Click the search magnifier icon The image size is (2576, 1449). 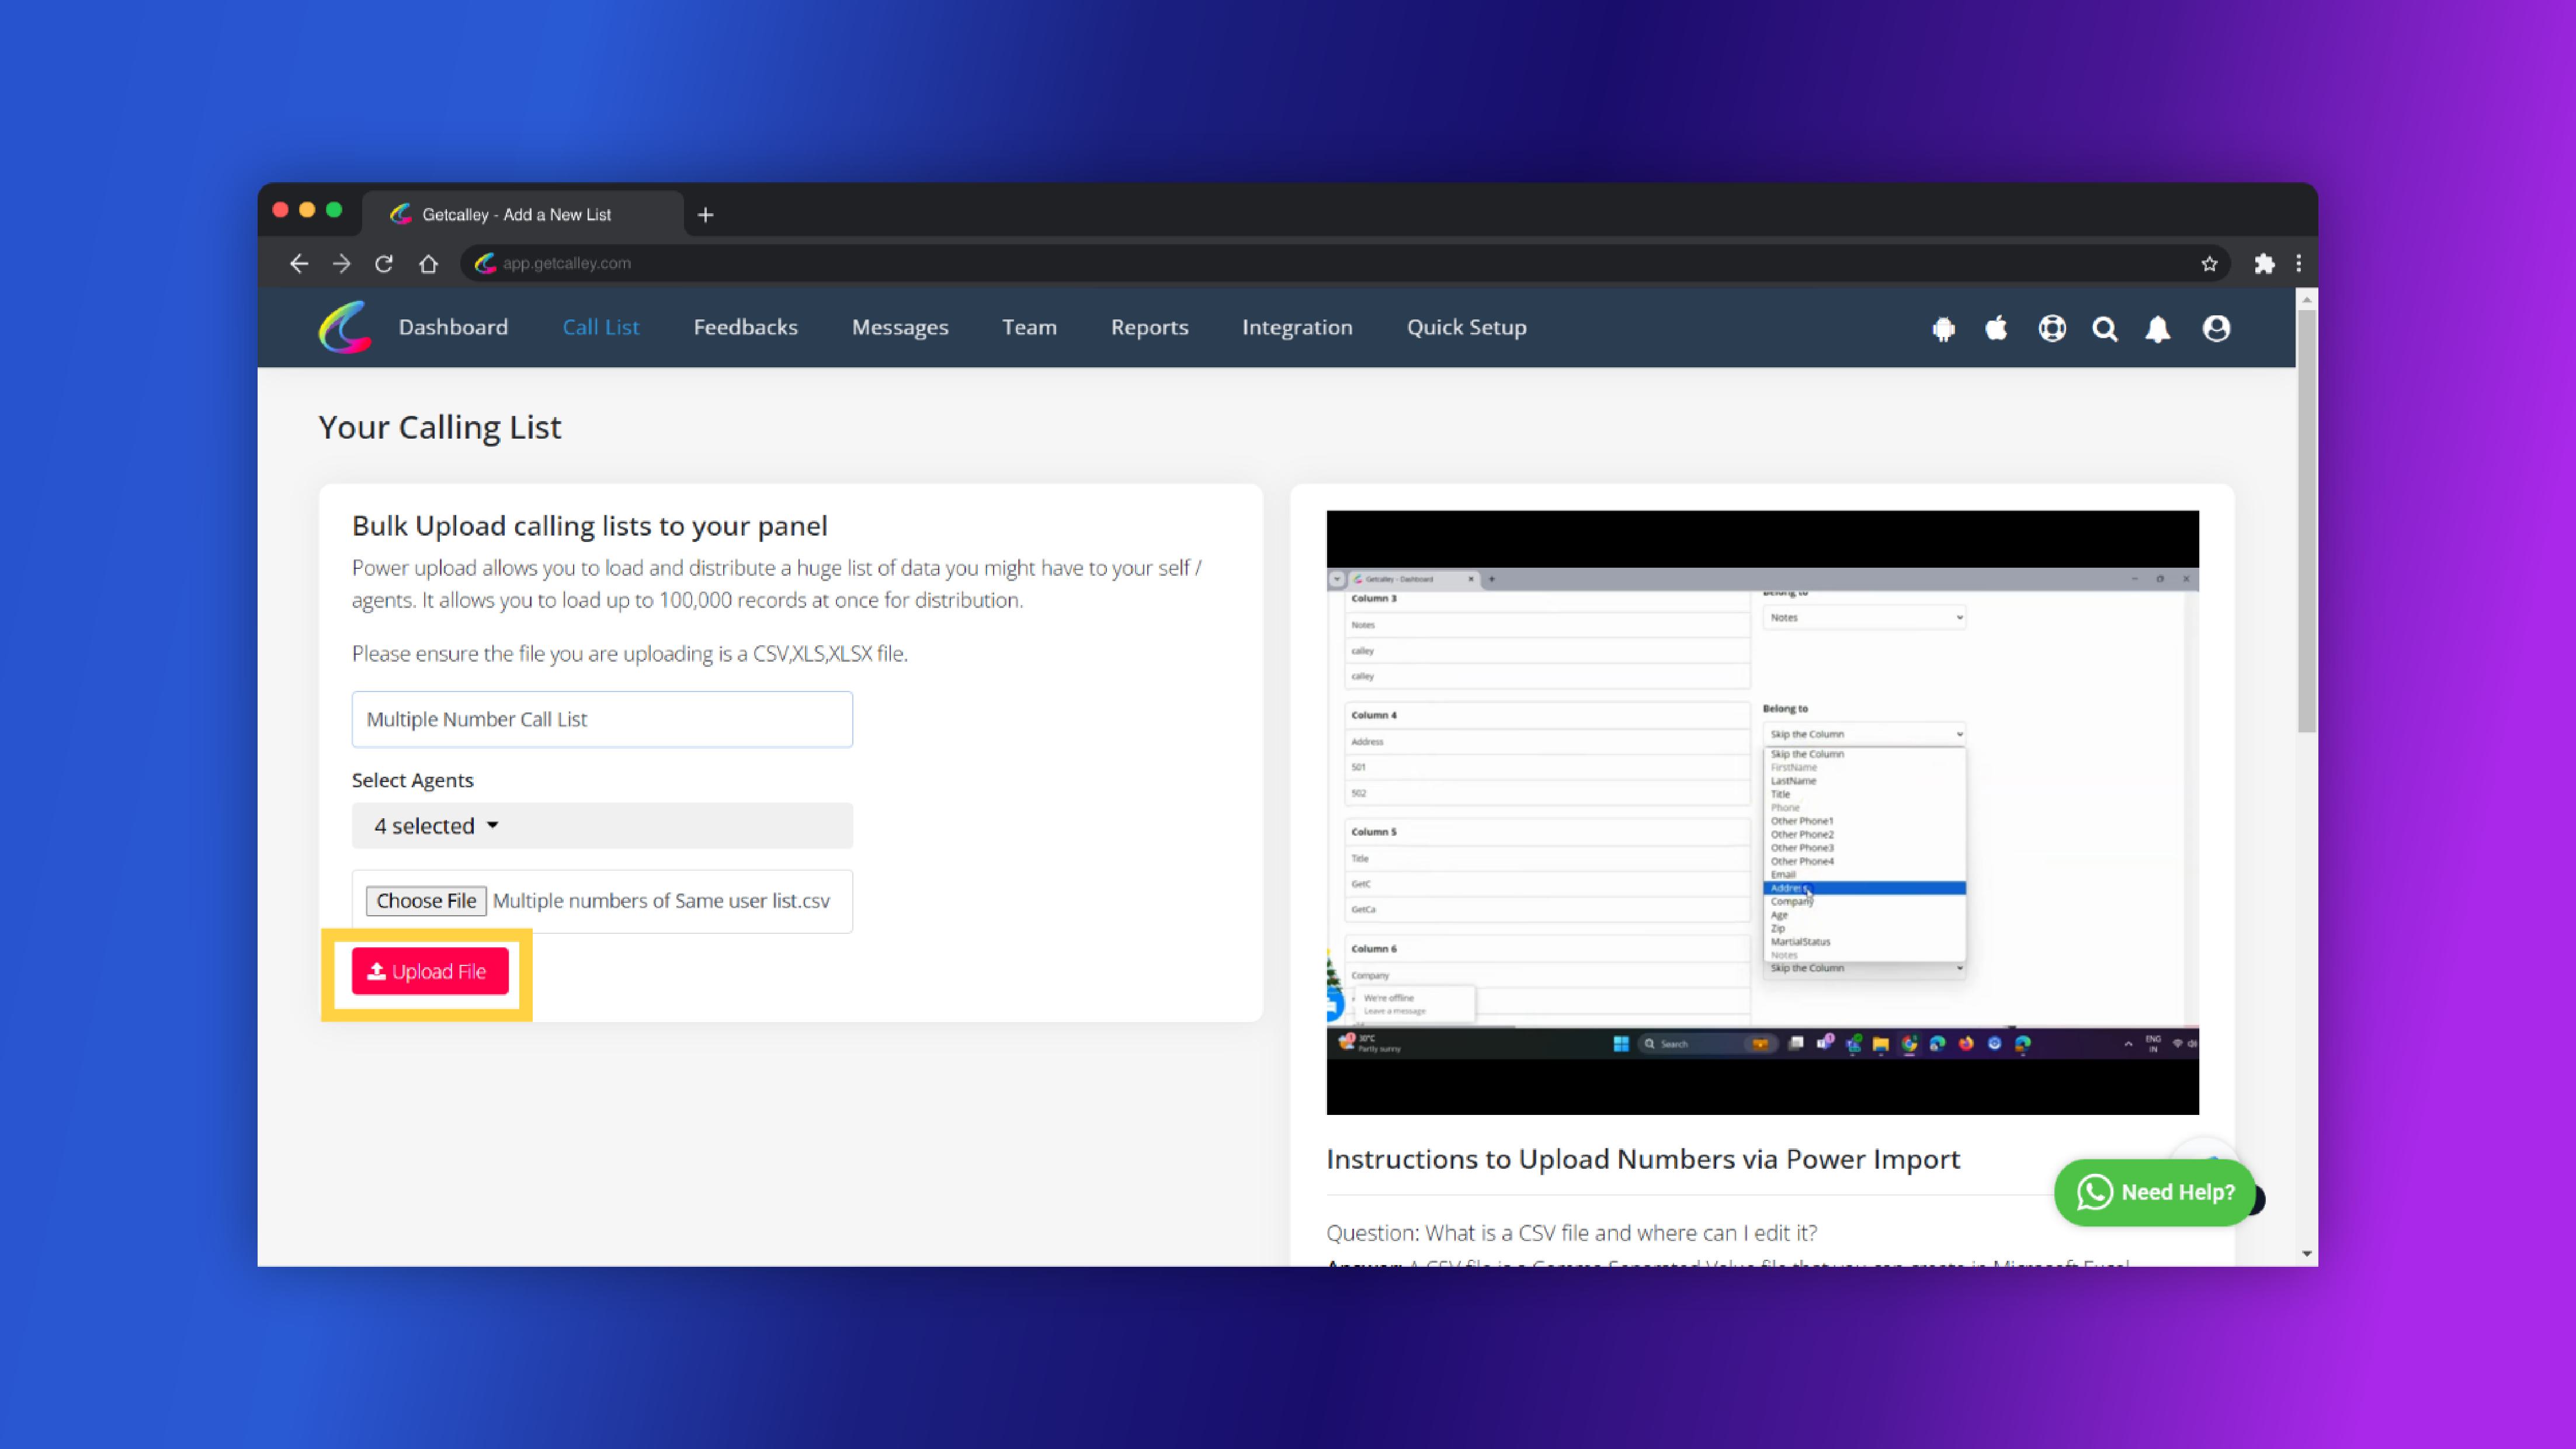click(x=2105, y=328)
